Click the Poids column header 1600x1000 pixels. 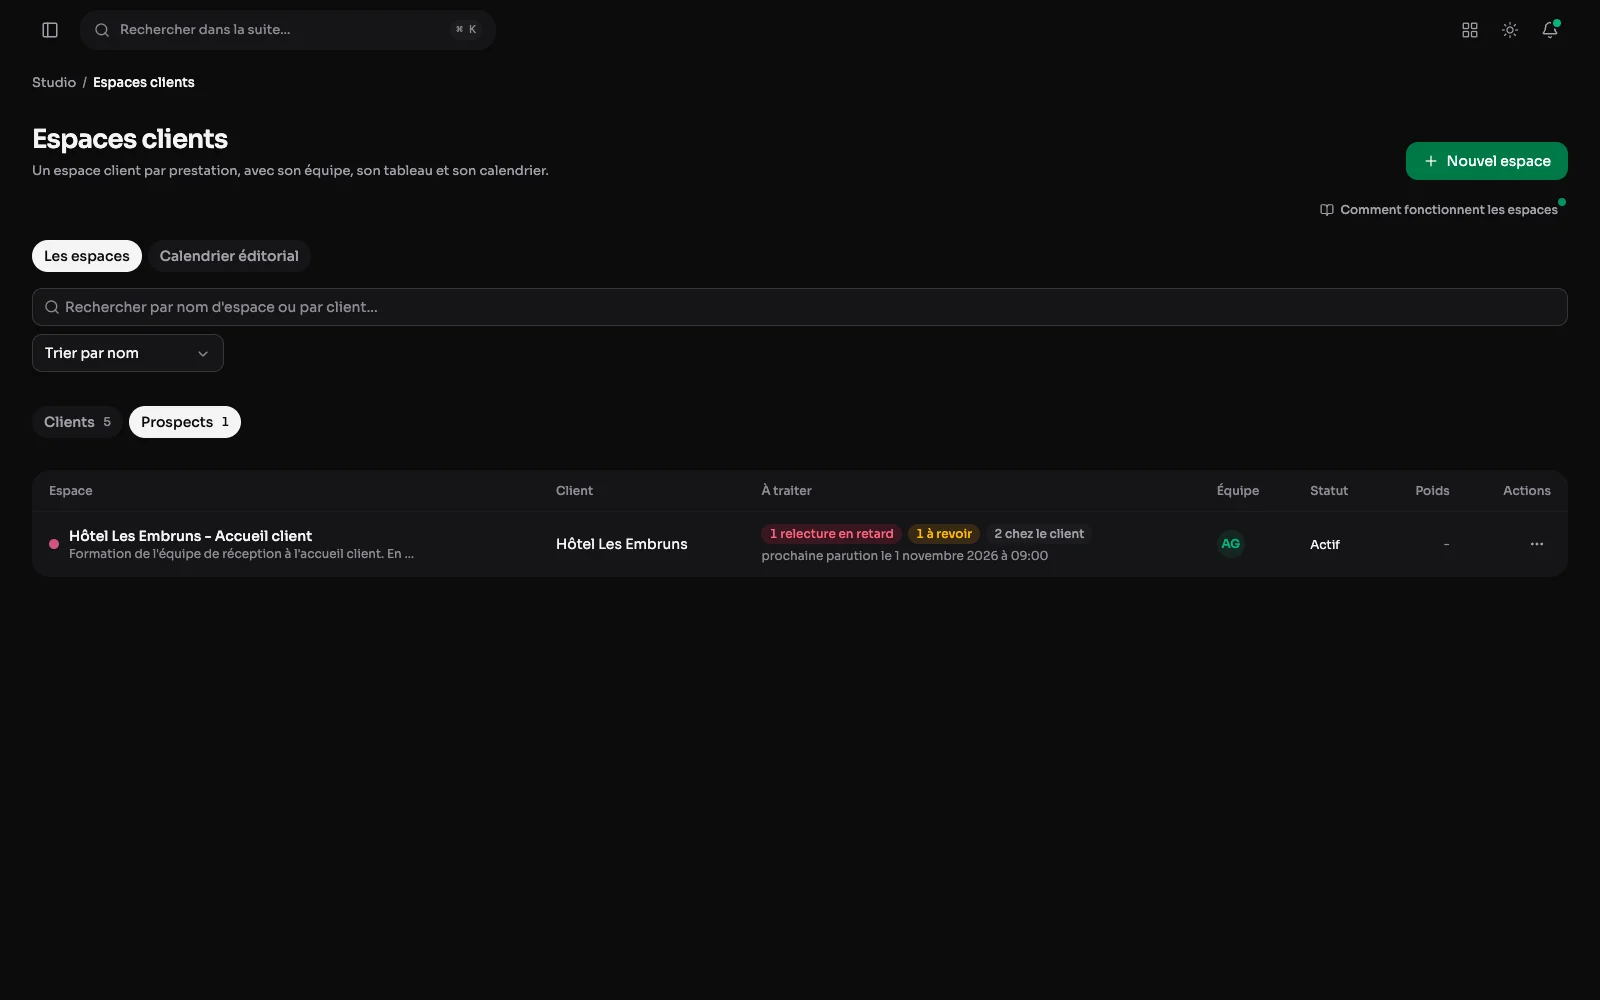click(x=1432, y=491)
